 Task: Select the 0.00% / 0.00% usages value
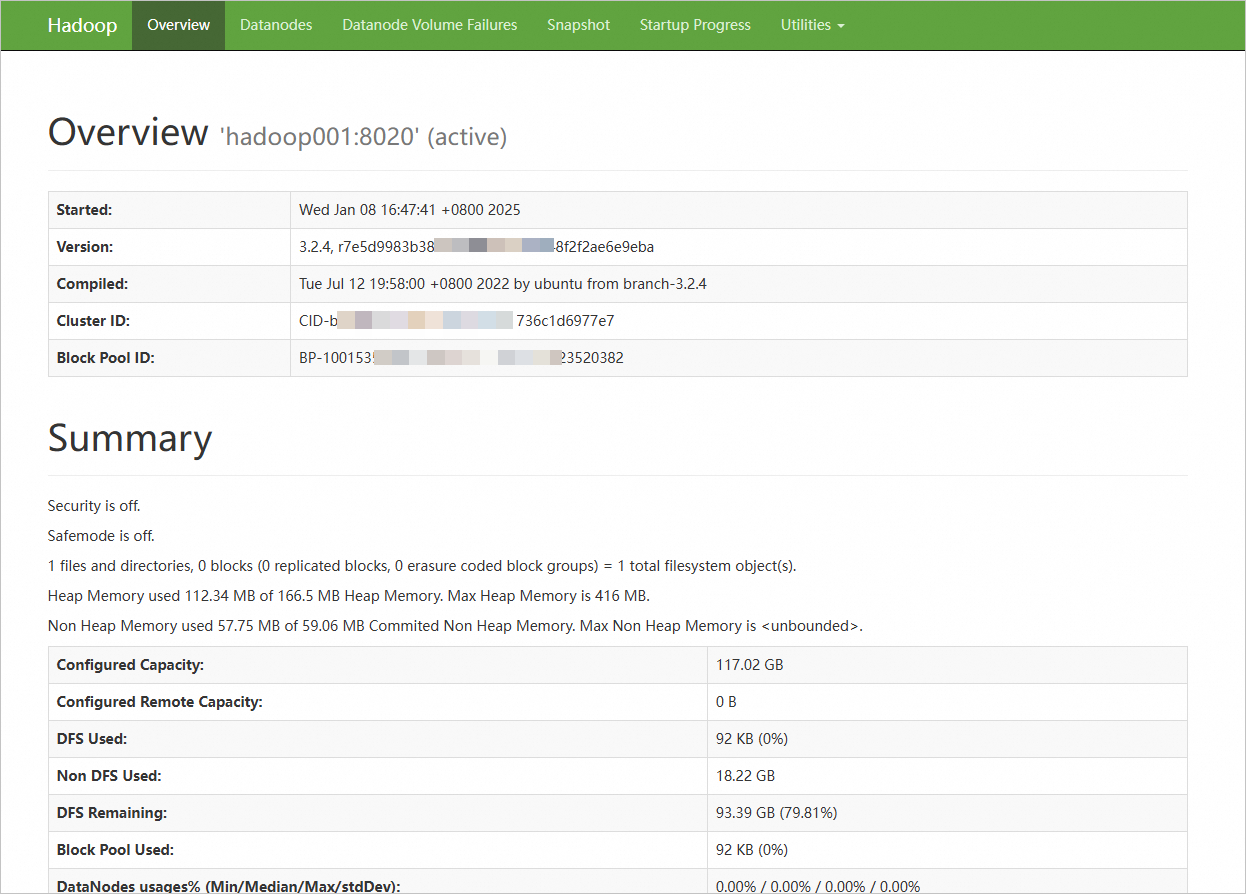[818, 886]
